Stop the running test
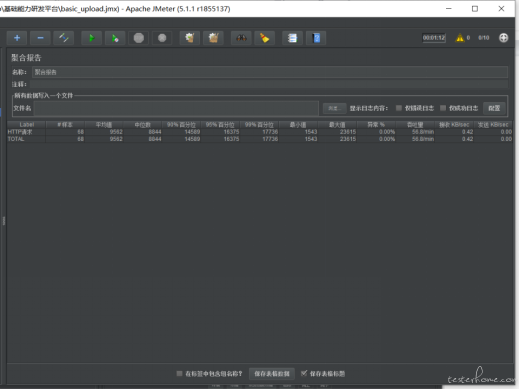This screenshot has height=390, width=519. tap(139, 38)
